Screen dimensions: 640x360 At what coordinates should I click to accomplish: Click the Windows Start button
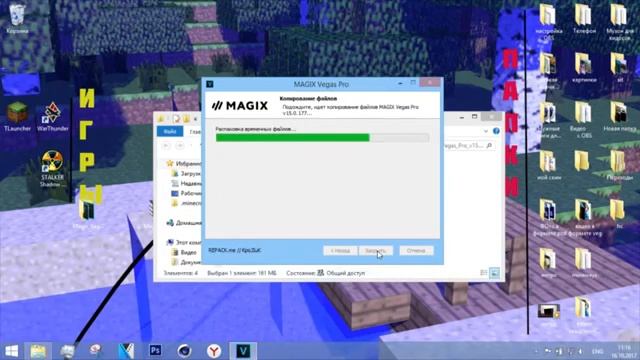tap(11, 351)
